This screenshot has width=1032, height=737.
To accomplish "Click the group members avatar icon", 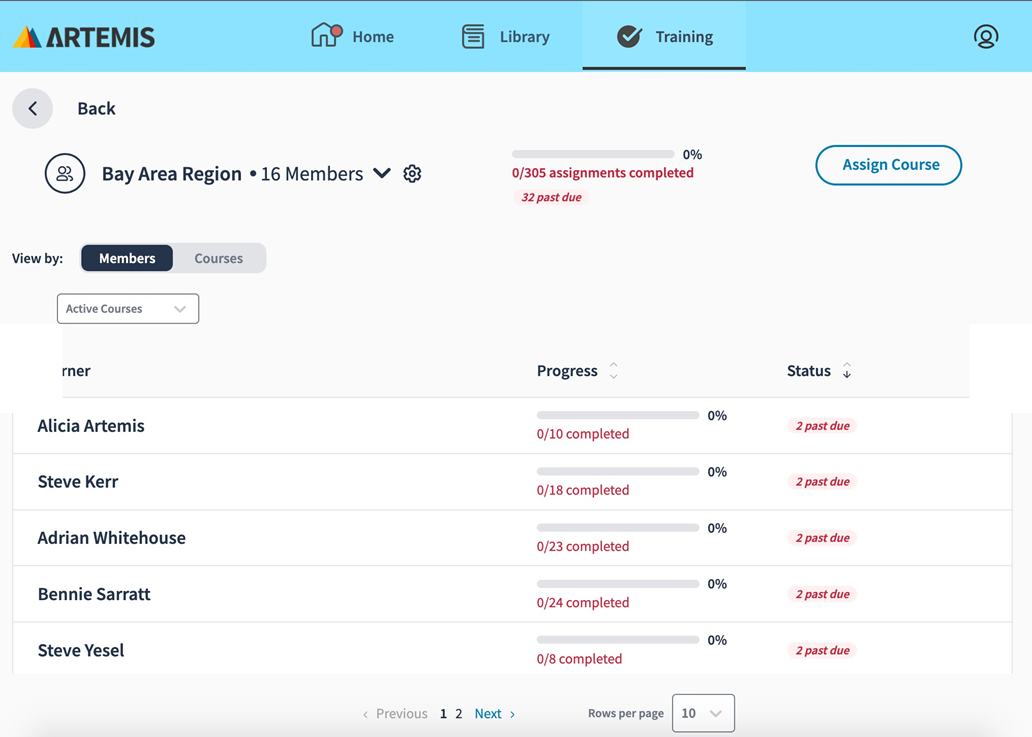I will pos(65,174).
